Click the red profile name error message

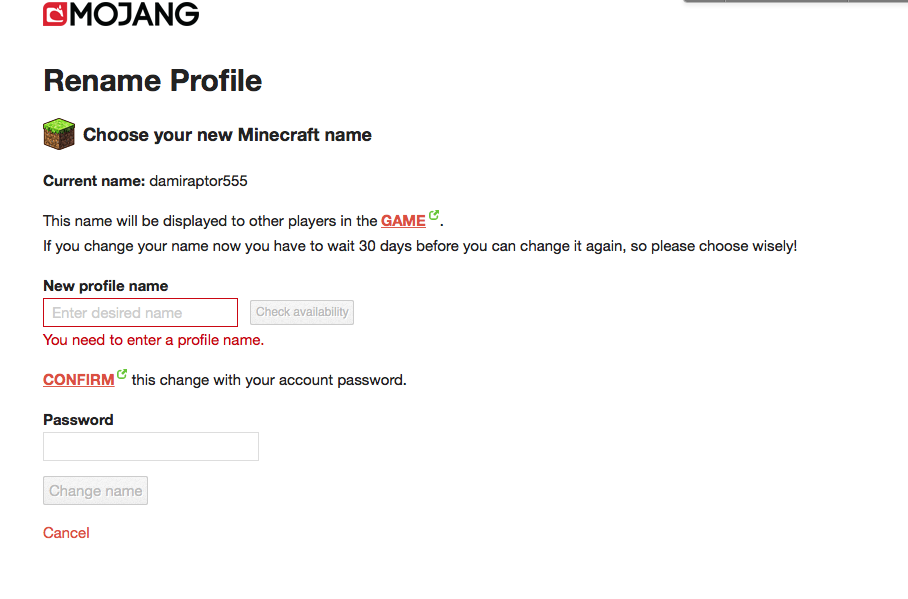pos(153,340)
